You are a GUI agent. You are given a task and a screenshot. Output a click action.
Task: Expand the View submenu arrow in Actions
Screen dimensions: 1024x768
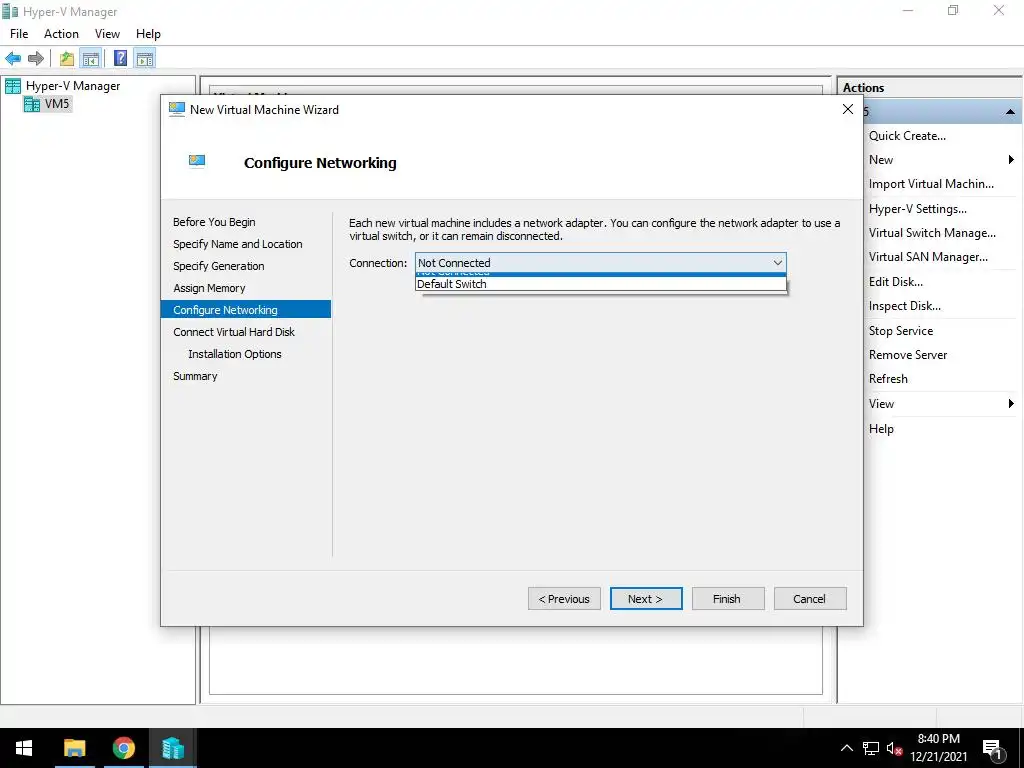point(1011,404)
